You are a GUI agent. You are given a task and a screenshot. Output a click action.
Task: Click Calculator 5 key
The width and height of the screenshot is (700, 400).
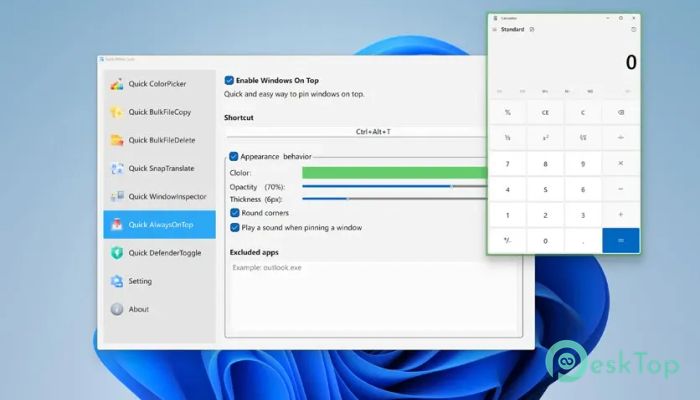(546, 189)
